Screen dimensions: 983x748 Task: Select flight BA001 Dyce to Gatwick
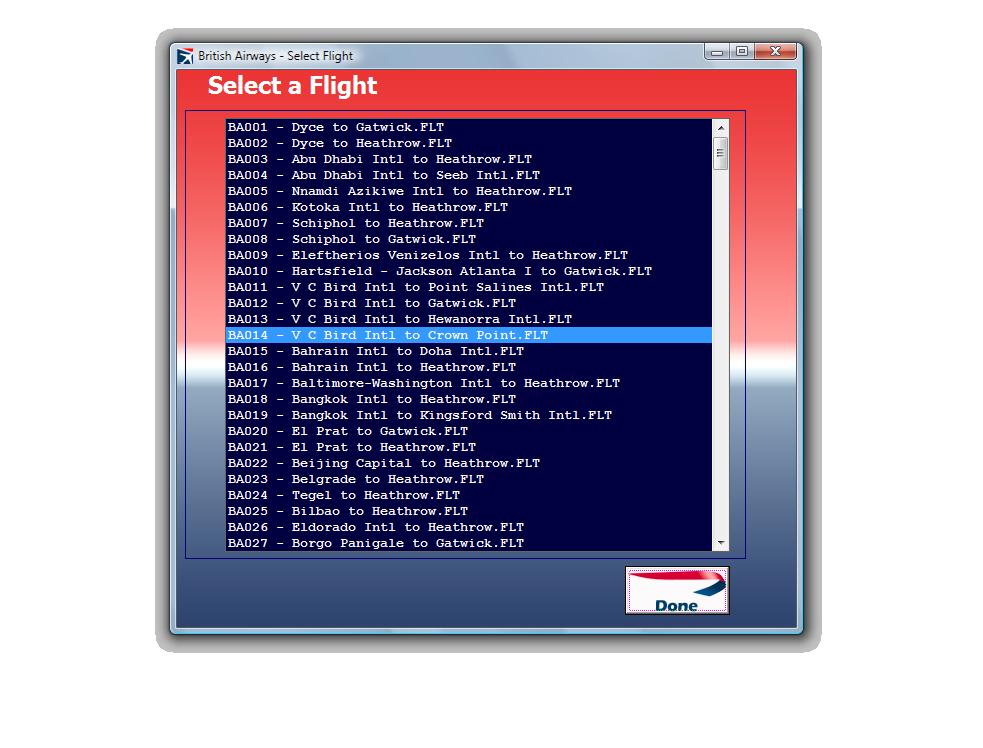[469, 127]
